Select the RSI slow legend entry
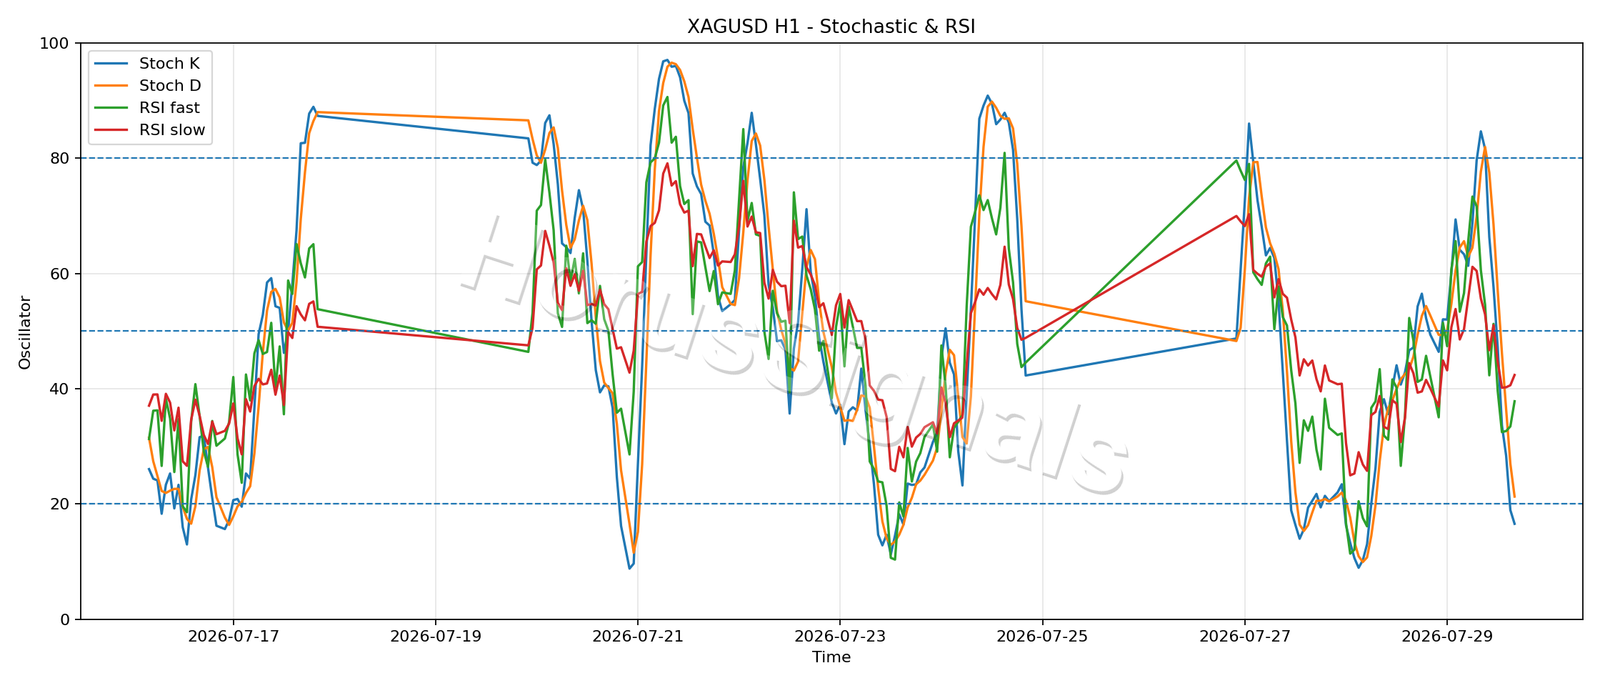Viewport: 1600px width, 686px height. pyautogui.click(x=150, y=130)
